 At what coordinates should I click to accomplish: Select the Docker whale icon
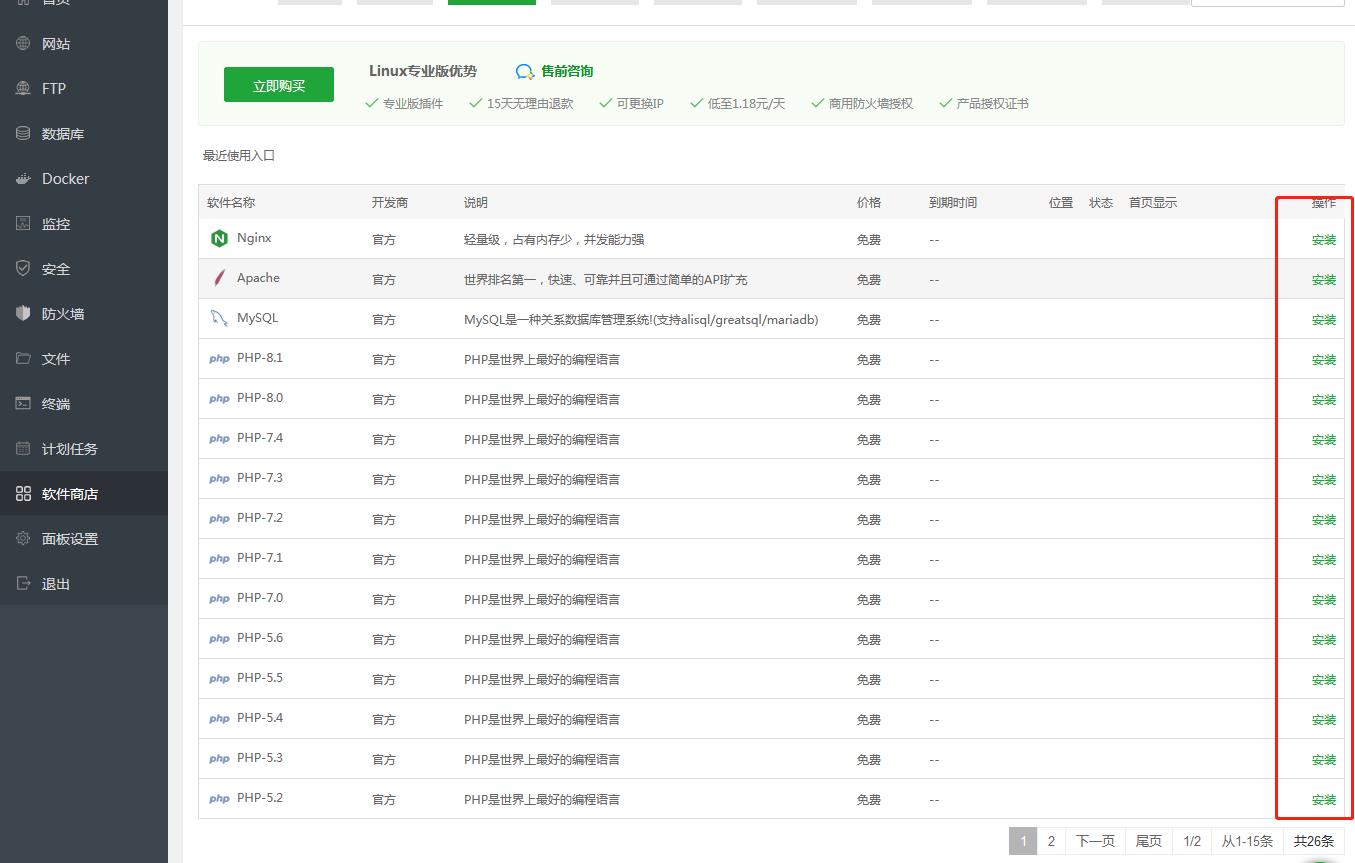pos(23,179)
